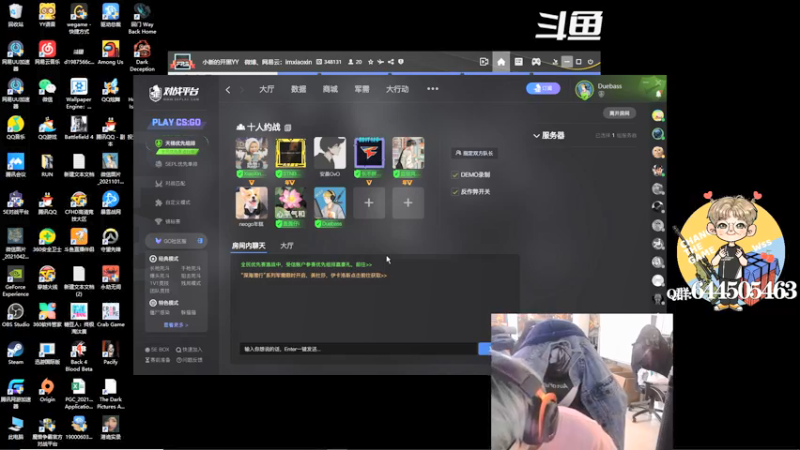Screen dimensions: 800x450
Task: Click video record icon in YY toolbar
Action: pyautogui.click(x=484, y=62)
